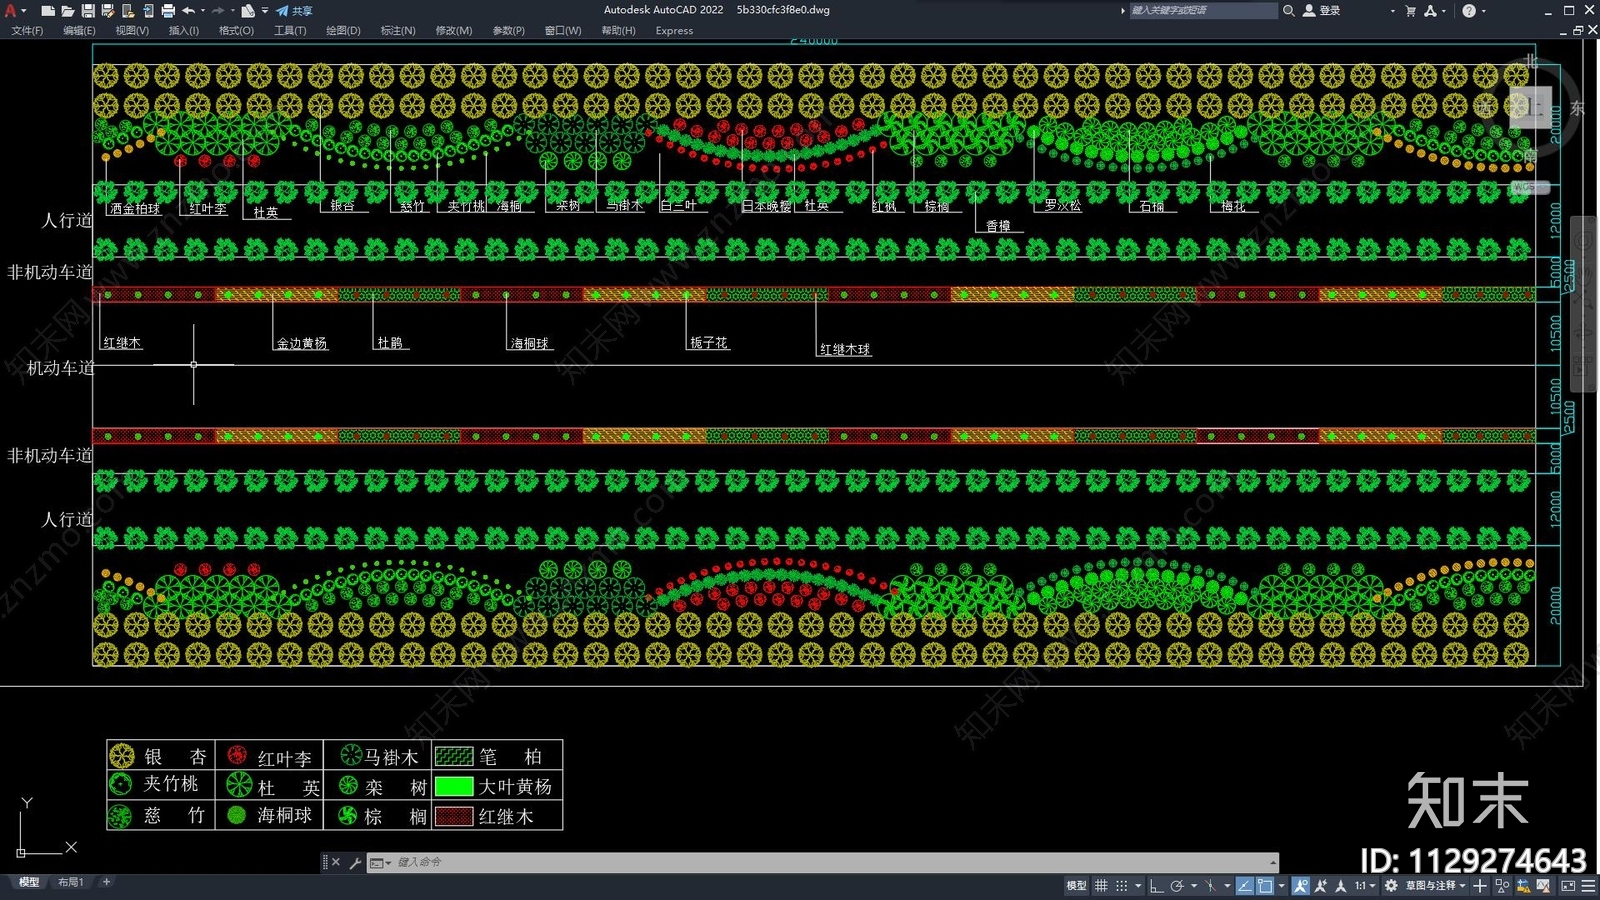
Task: Toggle polar tracking in status bar
Action: pos(1177,886)
